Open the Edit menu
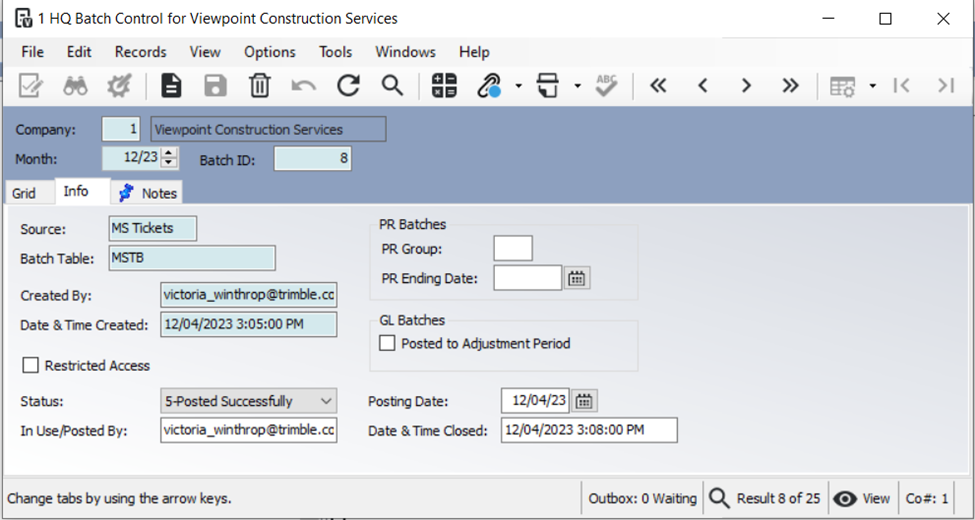Viewport: 975px width, 520px height. (79, 52)
